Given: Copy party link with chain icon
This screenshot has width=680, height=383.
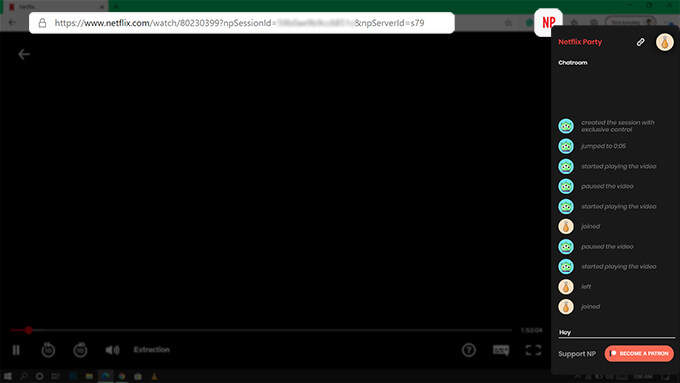Looking at the screenshot, I should pos(641,42).
